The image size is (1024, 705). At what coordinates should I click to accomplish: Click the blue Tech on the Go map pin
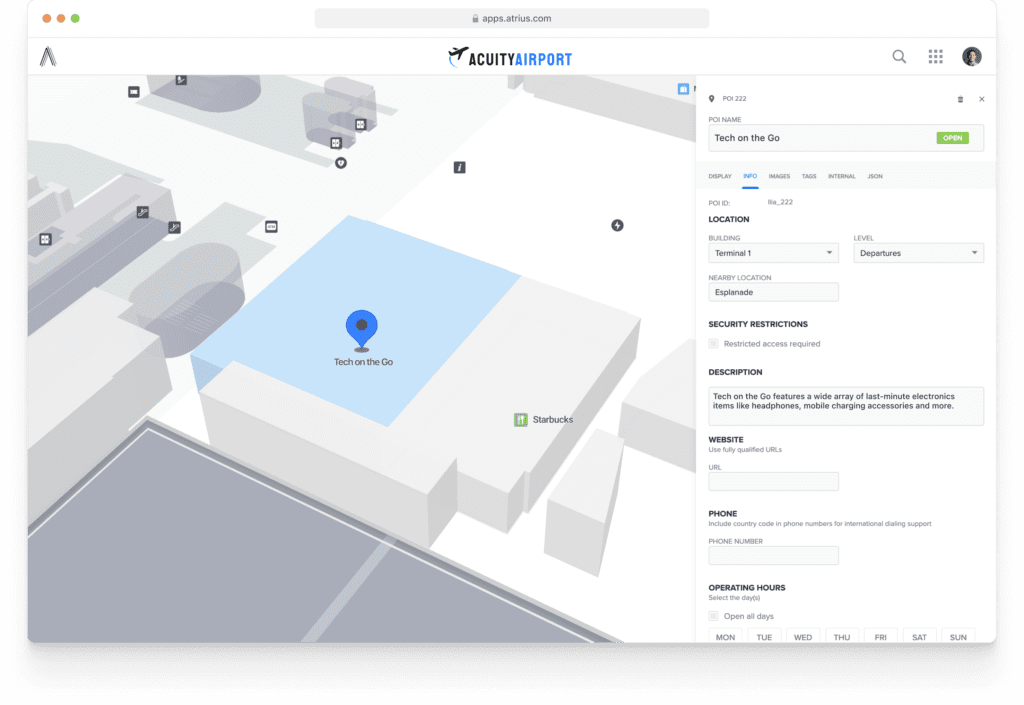pyautogui.click(x=362, y=326)
